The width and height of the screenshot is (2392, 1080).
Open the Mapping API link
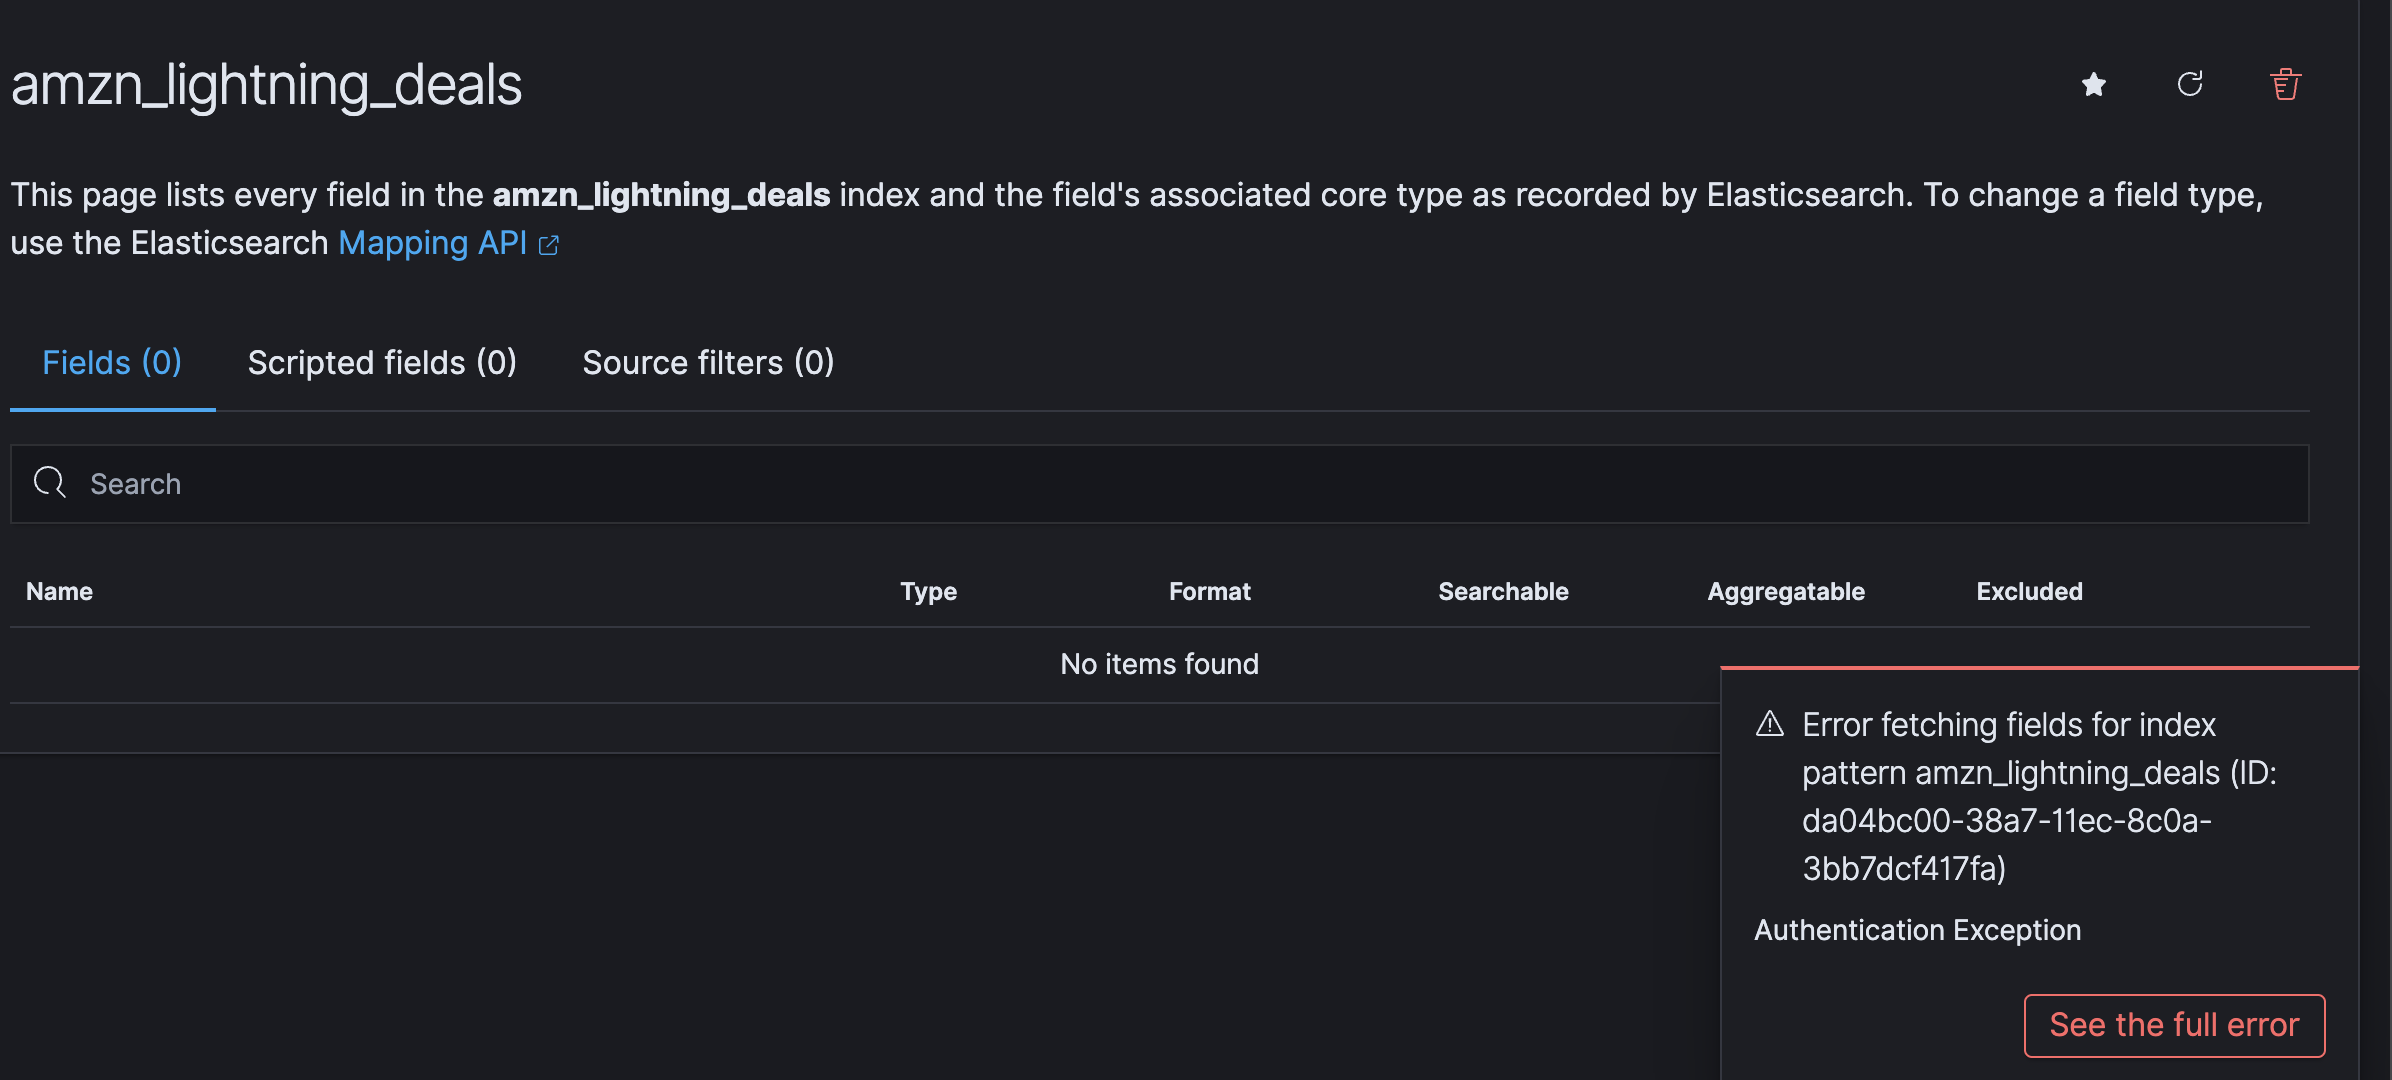pos(432,243)
